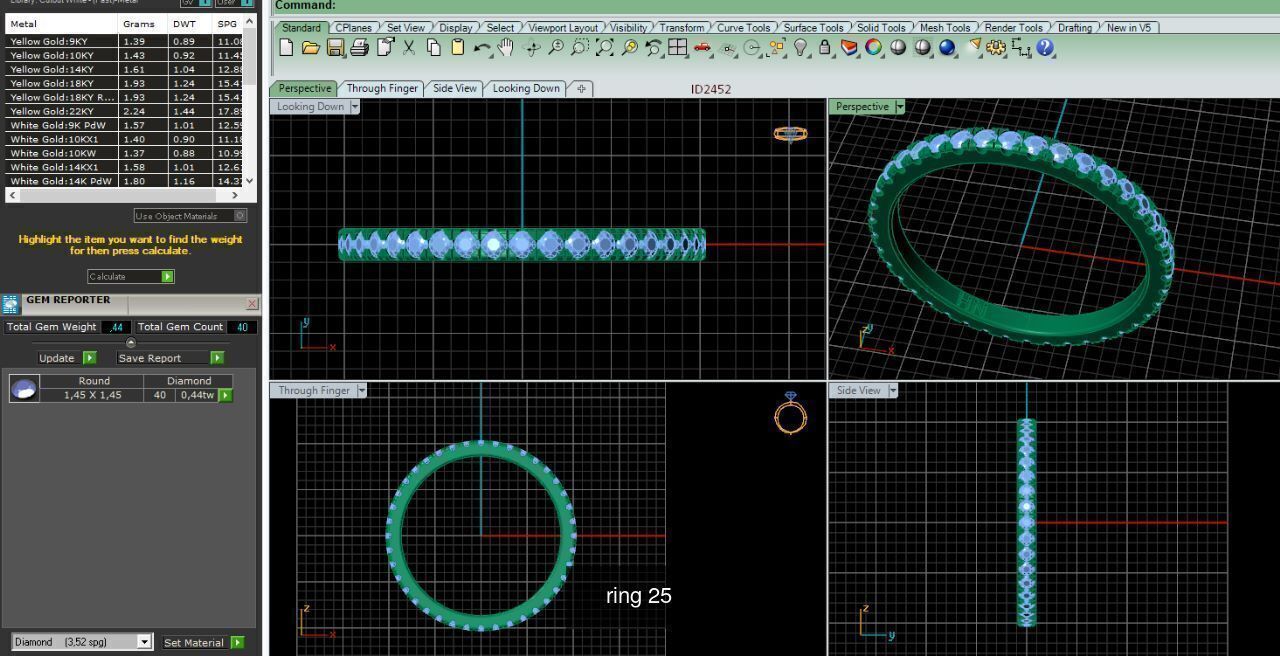The height and width of the screenshot is (656, 1280).
Task: Open the Curve Tools toolbar tab
Action: [x=743, y=28]
